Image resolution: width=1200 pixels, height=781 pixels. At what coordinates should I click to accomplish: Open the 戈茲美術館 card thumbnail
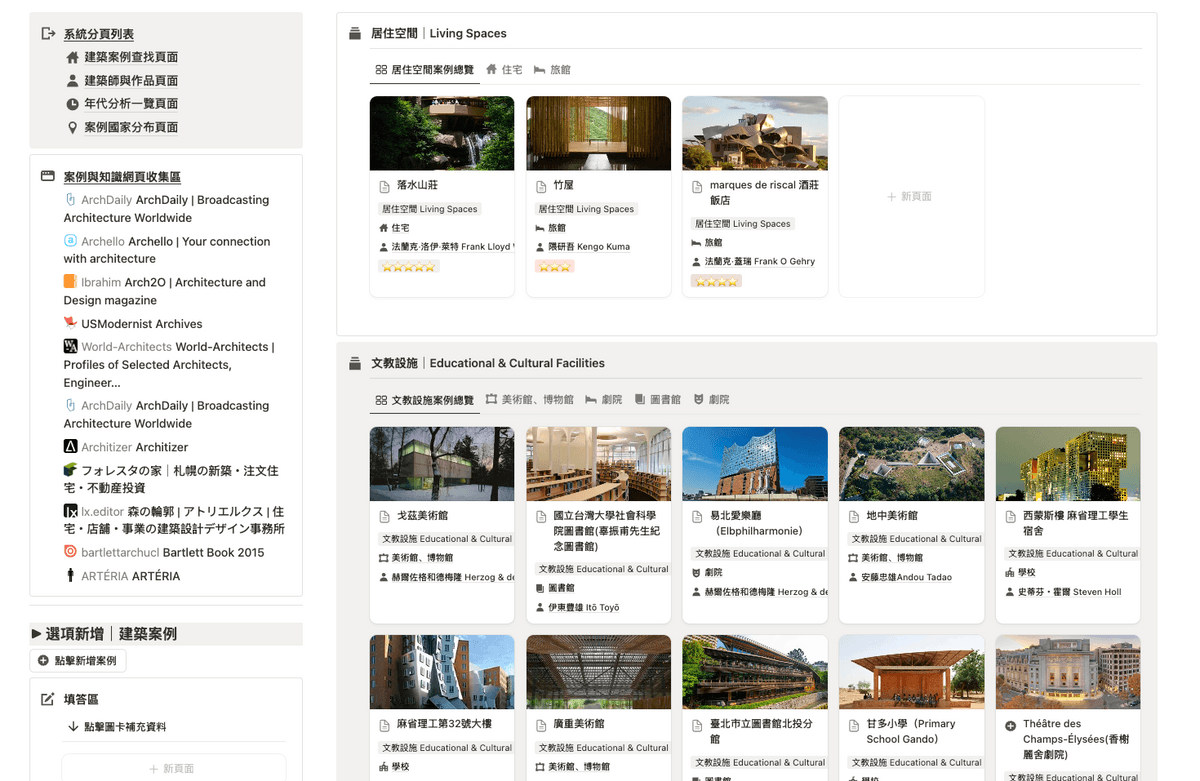click(x=442, y=464)
